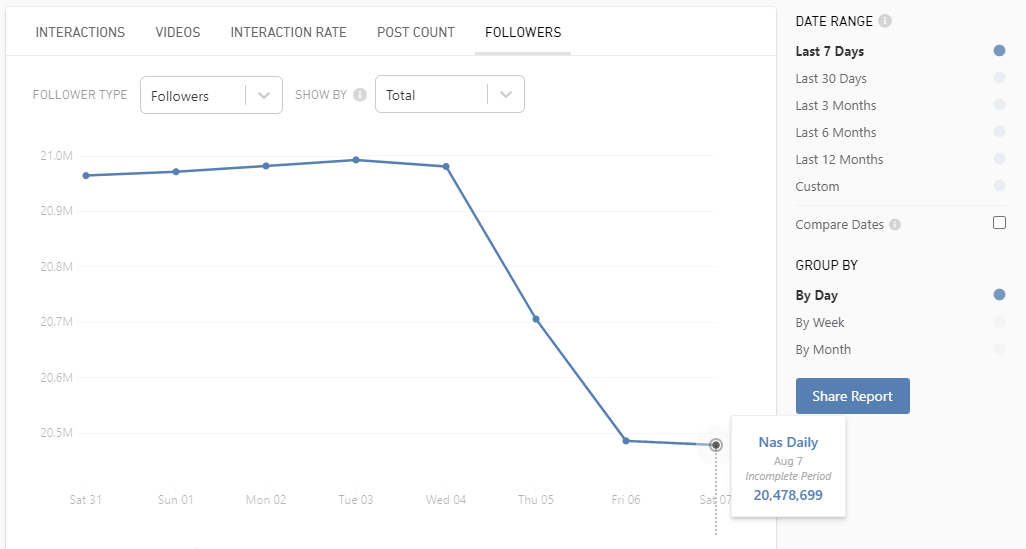This screenshot has height=549, width=1026.
Task: Click info icon next to Date Range
Action: point(886,21)
